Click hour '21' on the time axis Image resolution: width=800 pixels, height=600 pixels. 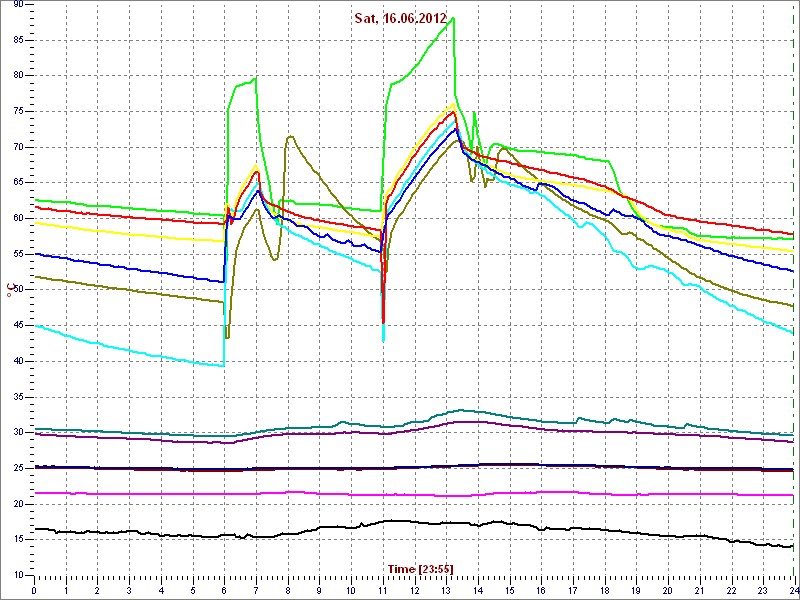coord(700,590)
